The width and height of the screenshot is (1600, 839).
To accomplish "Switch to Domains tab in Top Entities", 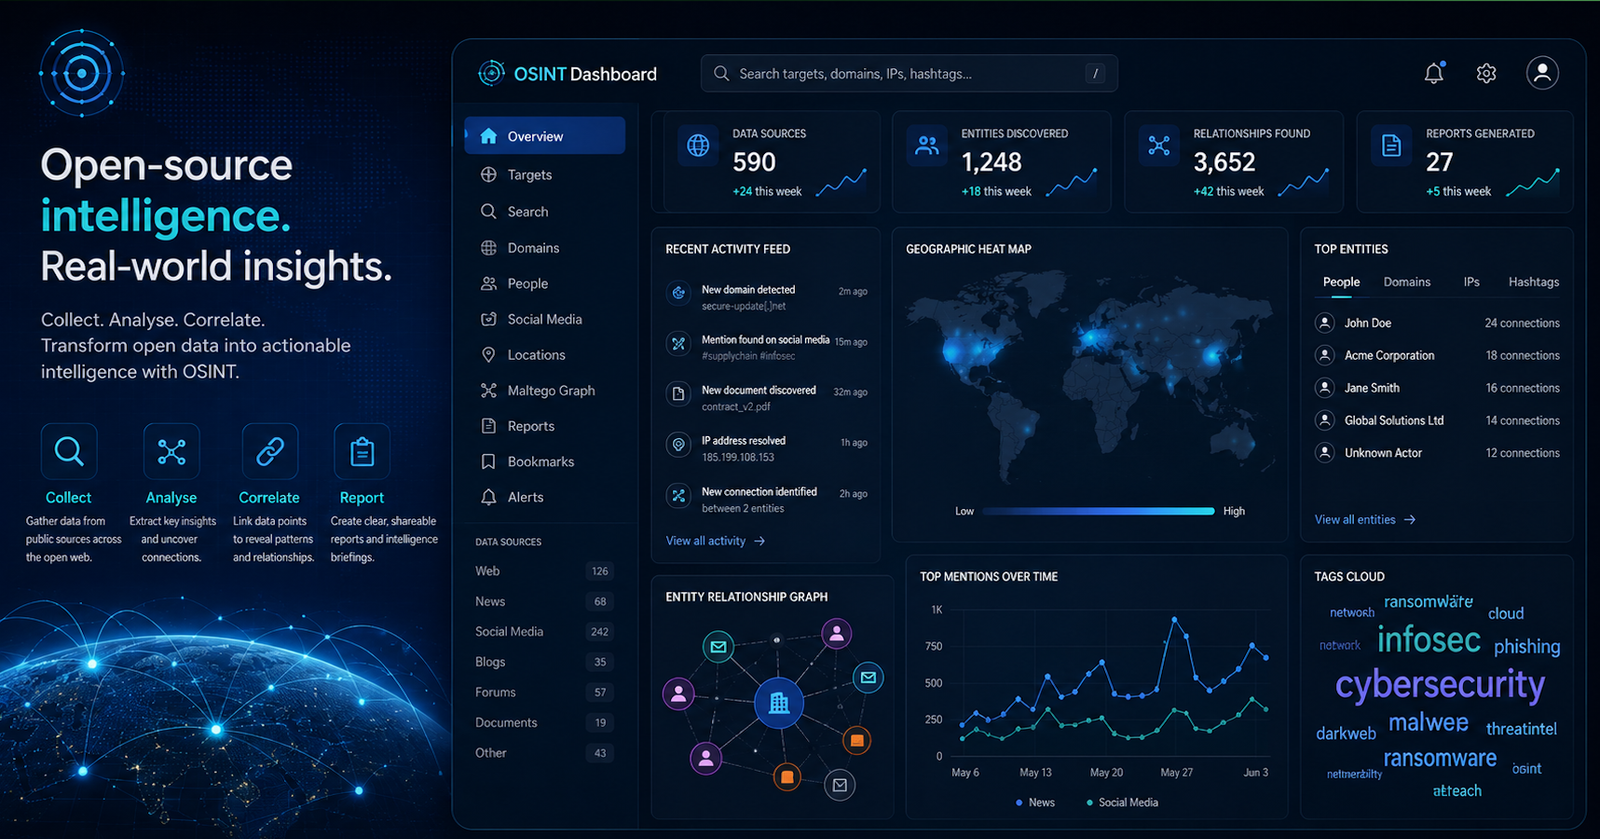I will click(1407, 282).
